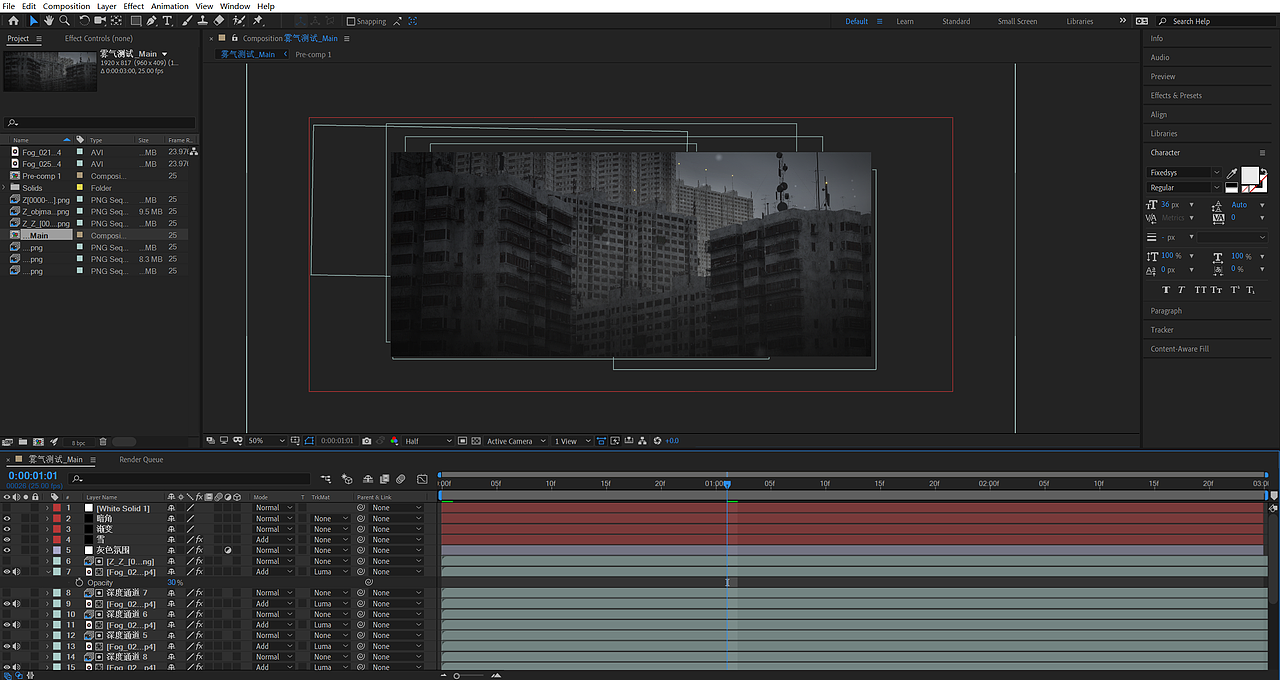Switch to the Learn workspace
This screenshot has width=1280, height=680.
pyautogui.click(x=905, y=21)
